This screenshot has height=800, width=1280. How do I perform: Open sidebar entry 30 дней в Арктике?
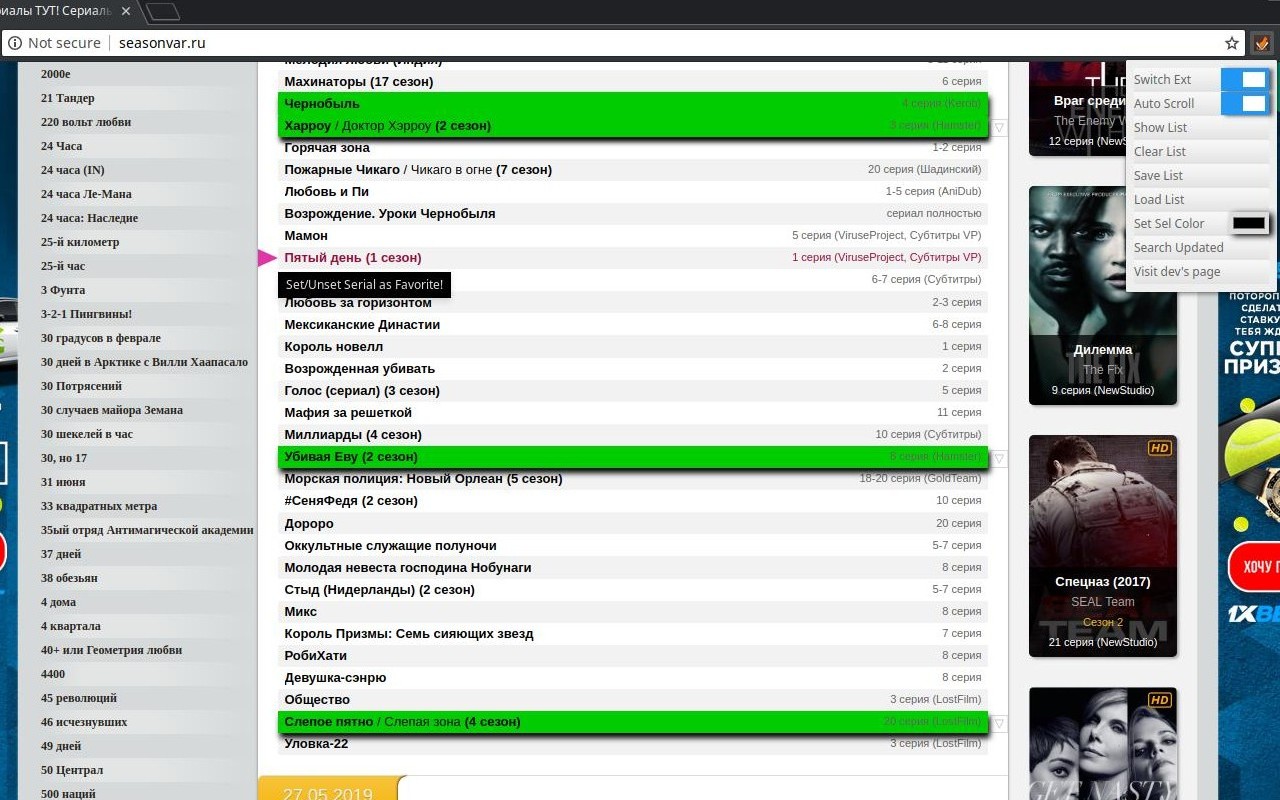(x=144, y=362)
